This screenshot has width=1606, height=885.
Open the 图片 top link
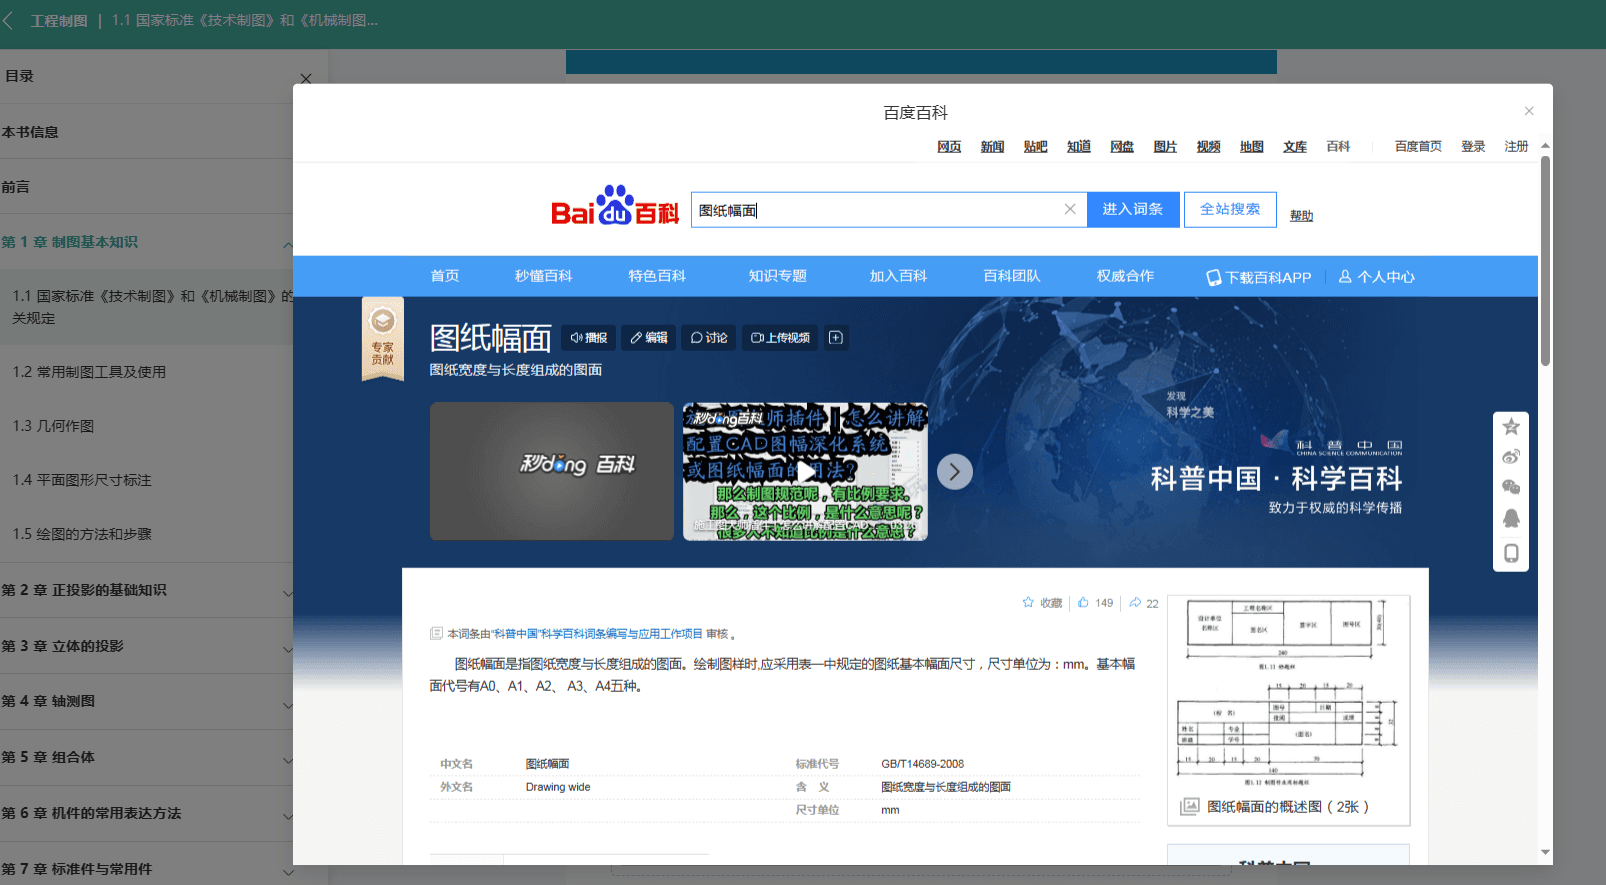pyautogui.click(x=1165, y=147)
